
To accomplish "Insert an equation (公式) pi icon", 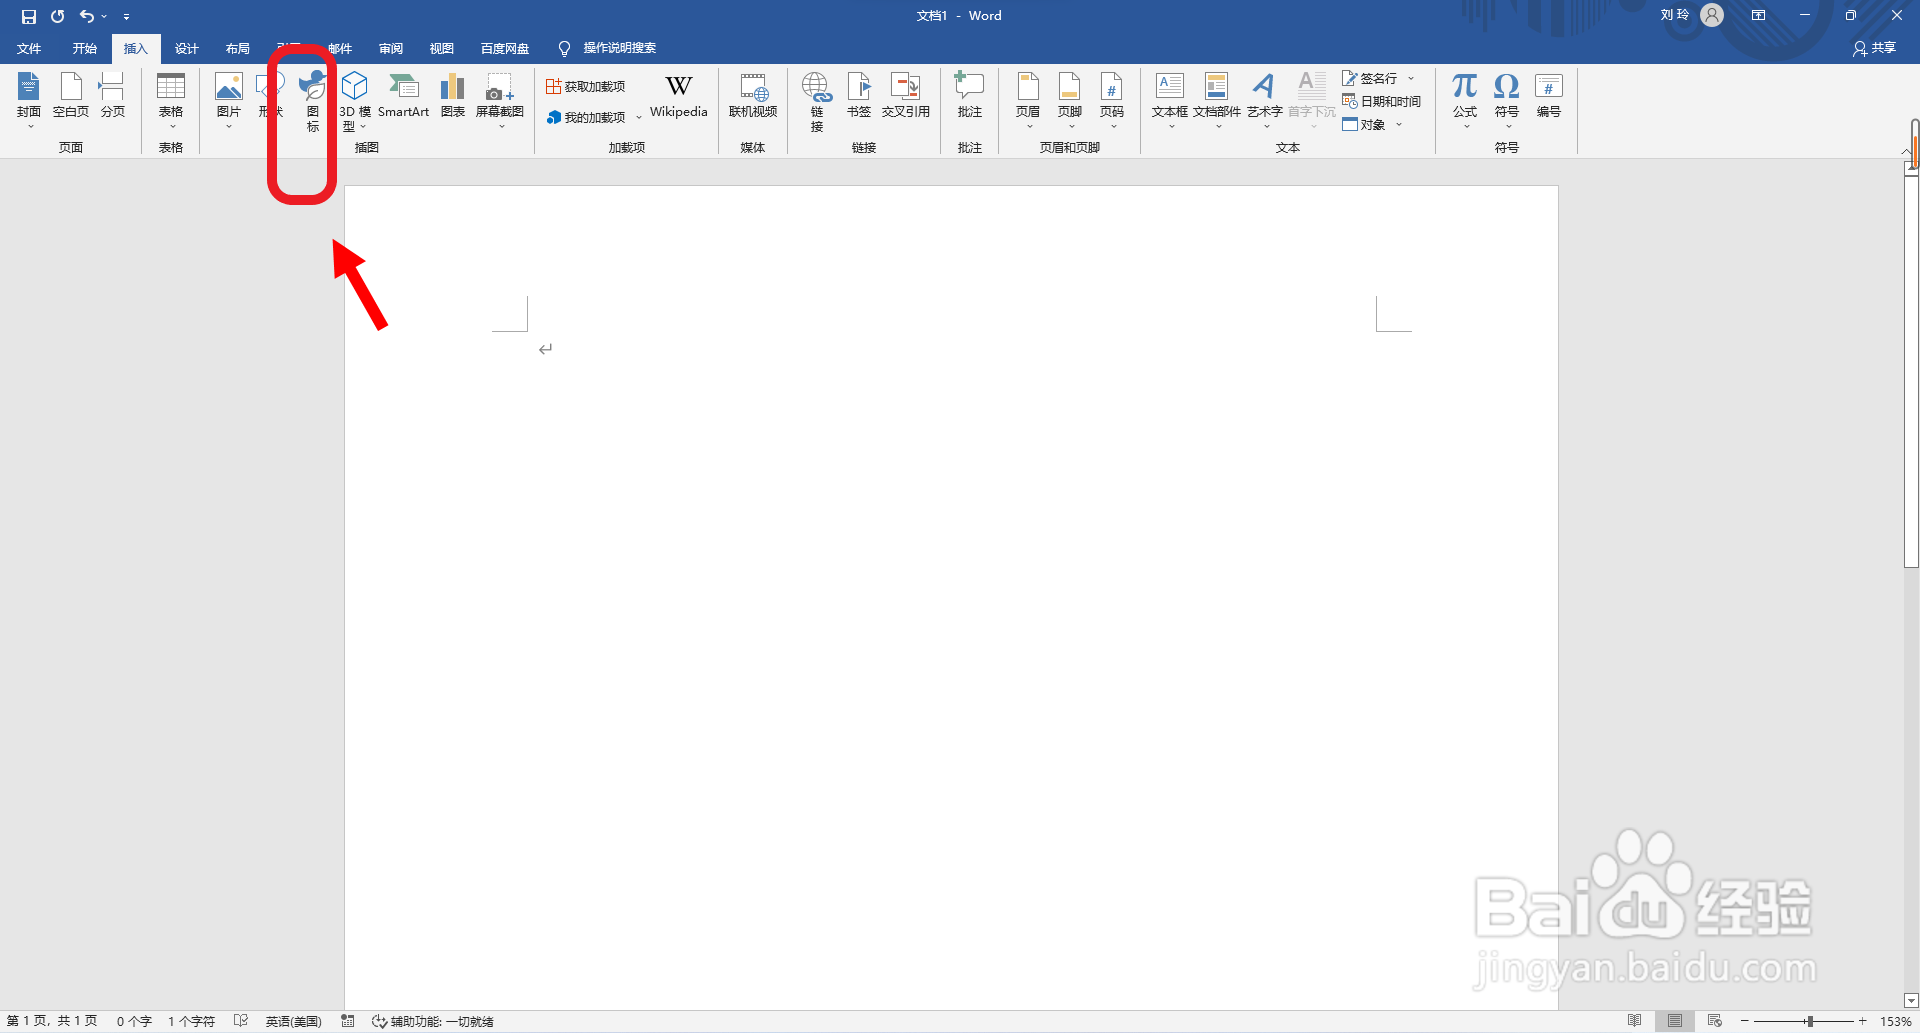I will [1465, 86].
